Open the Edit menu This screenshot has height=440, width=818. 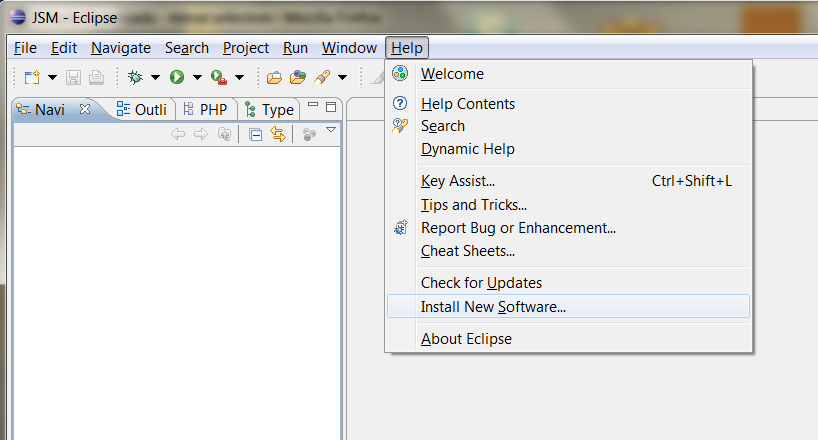(64, 48)
